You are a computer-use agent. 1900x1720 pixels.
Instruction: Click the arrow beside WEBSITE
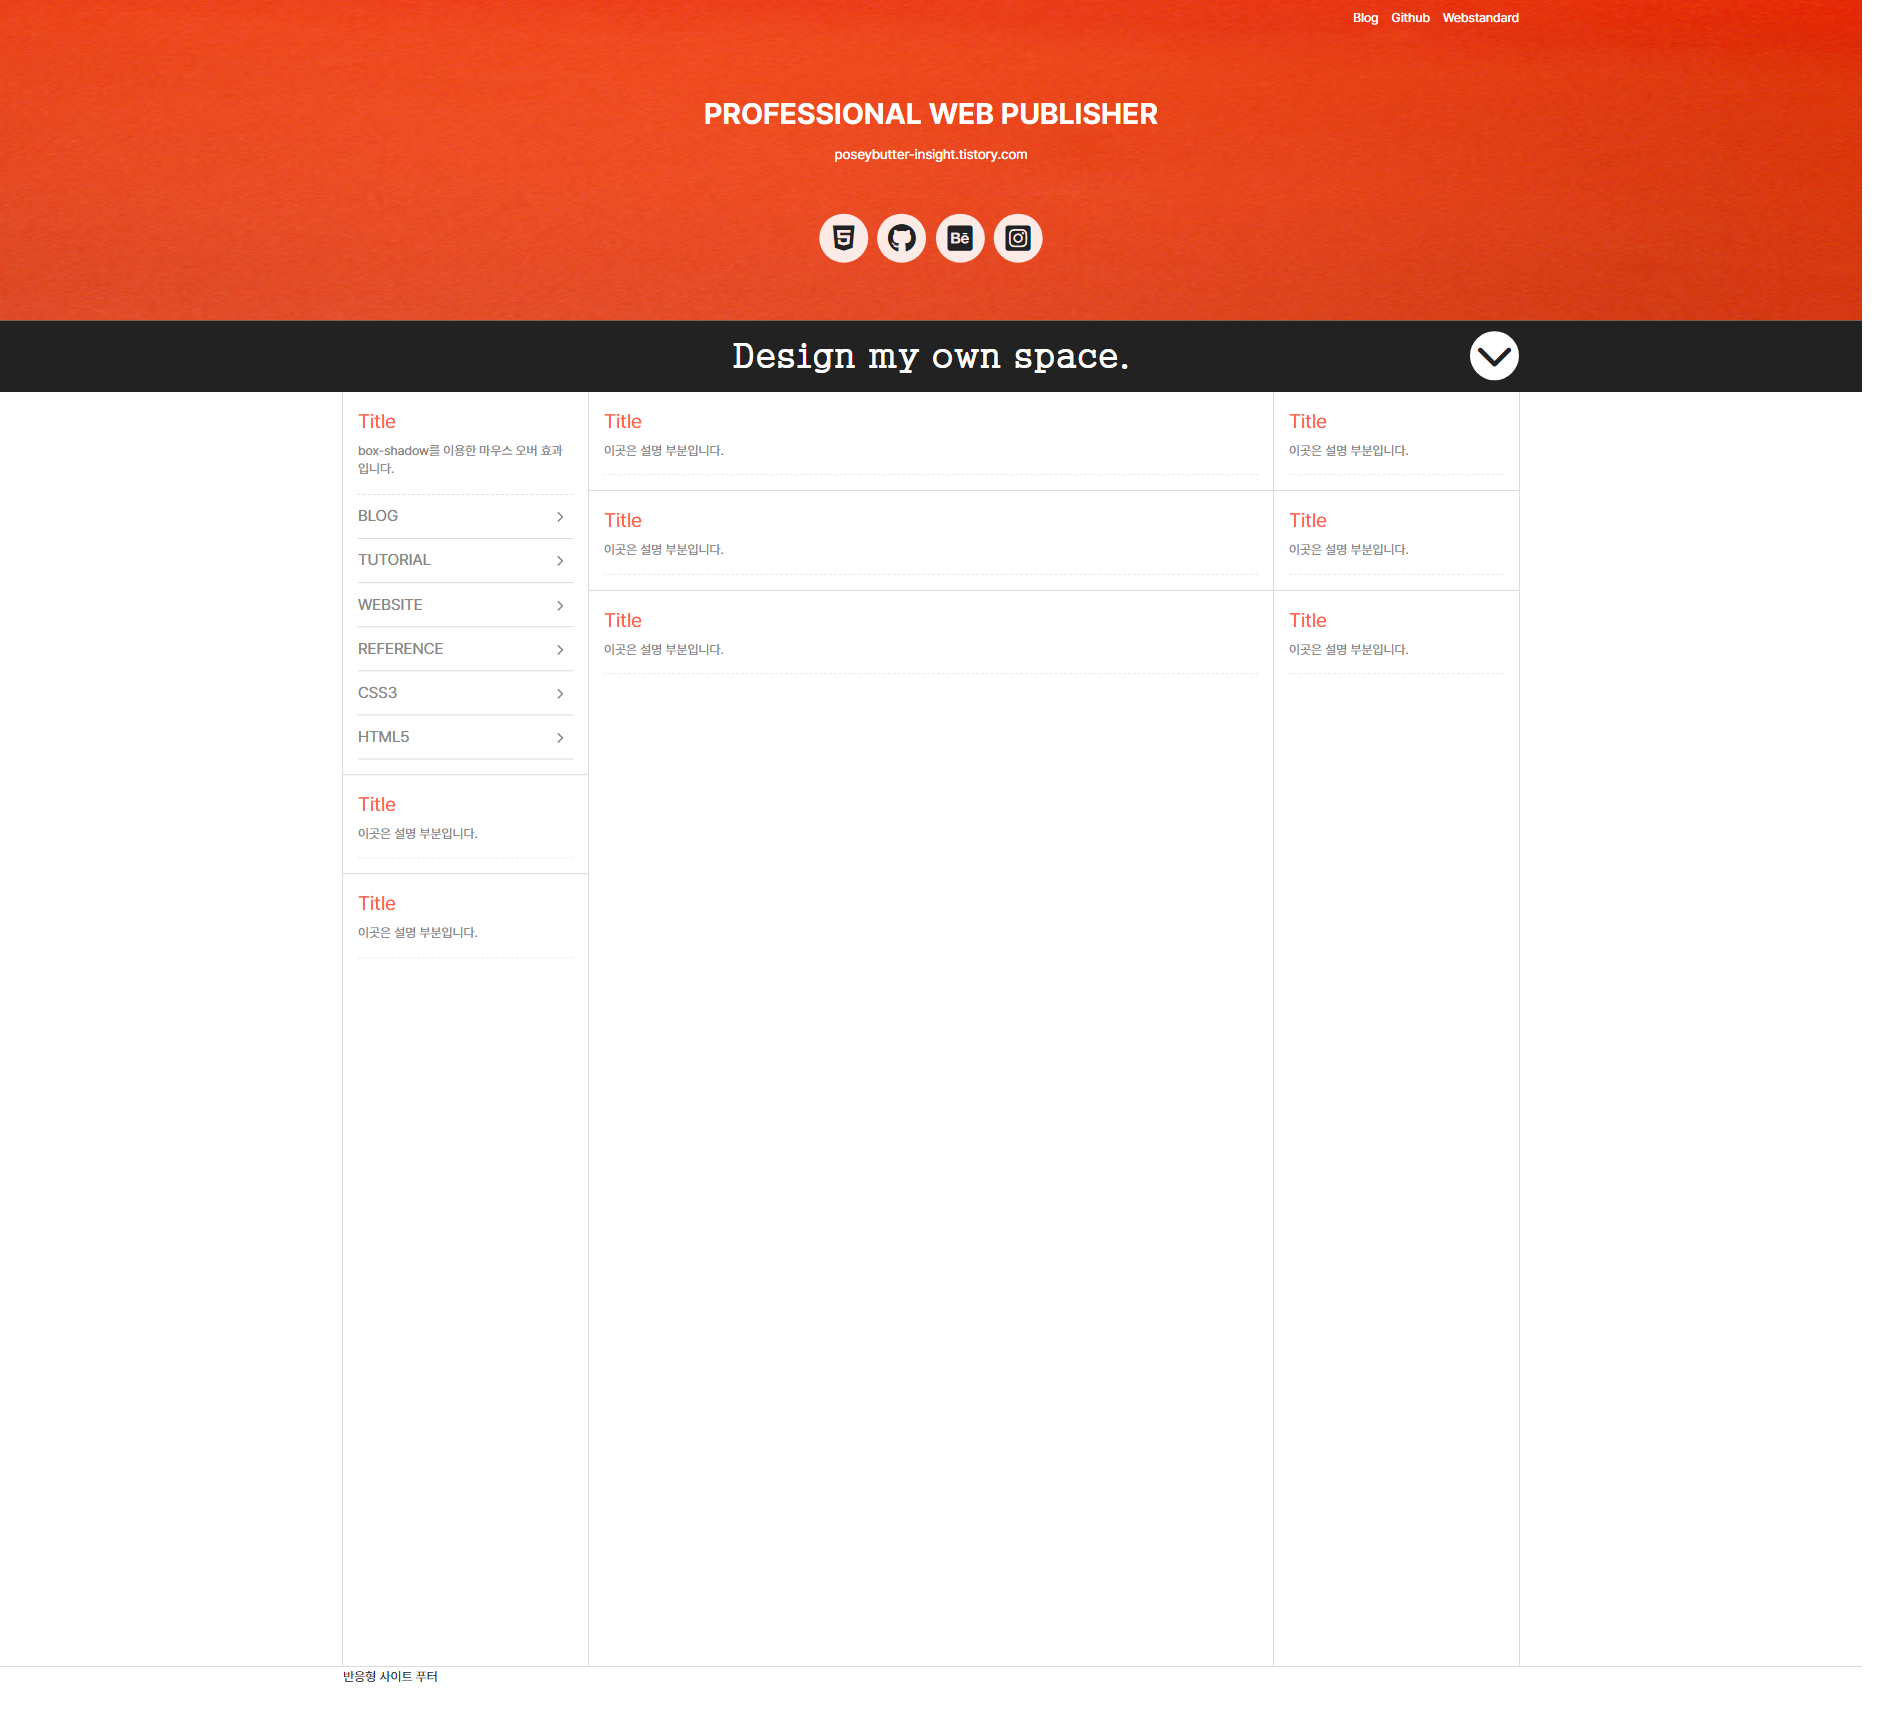tap(560, 606)
